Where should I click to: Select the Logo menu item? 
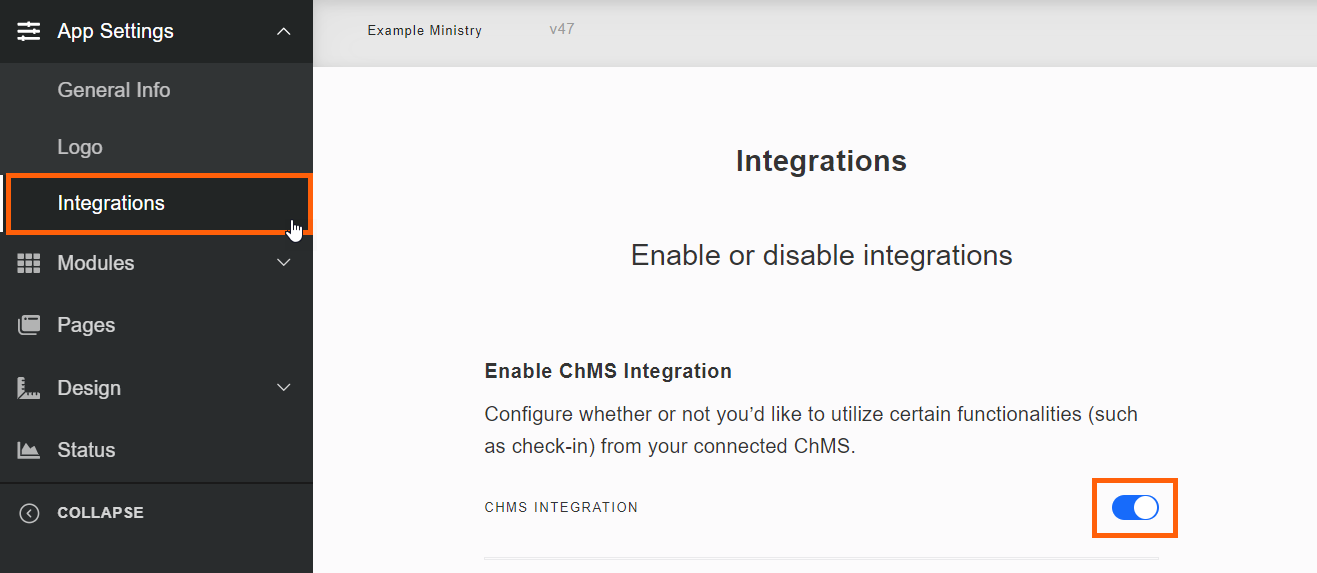coord(80,147)
